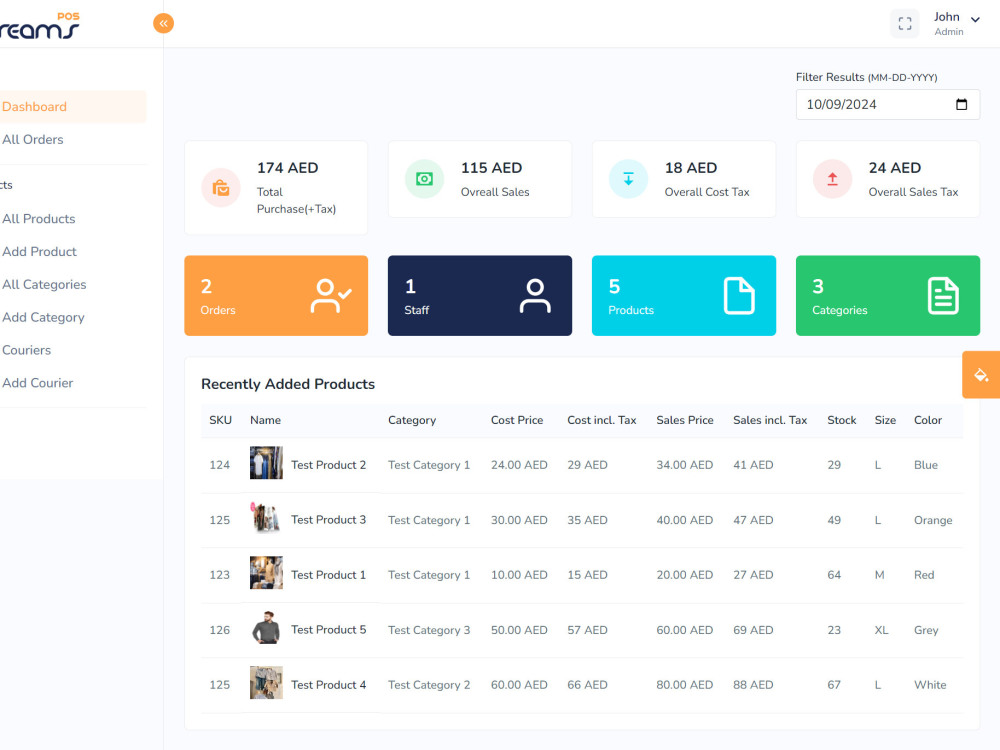1000x750 pixels.
Task: Click the 80.00 AED sales price cell
Action: (x=684, y=684)
